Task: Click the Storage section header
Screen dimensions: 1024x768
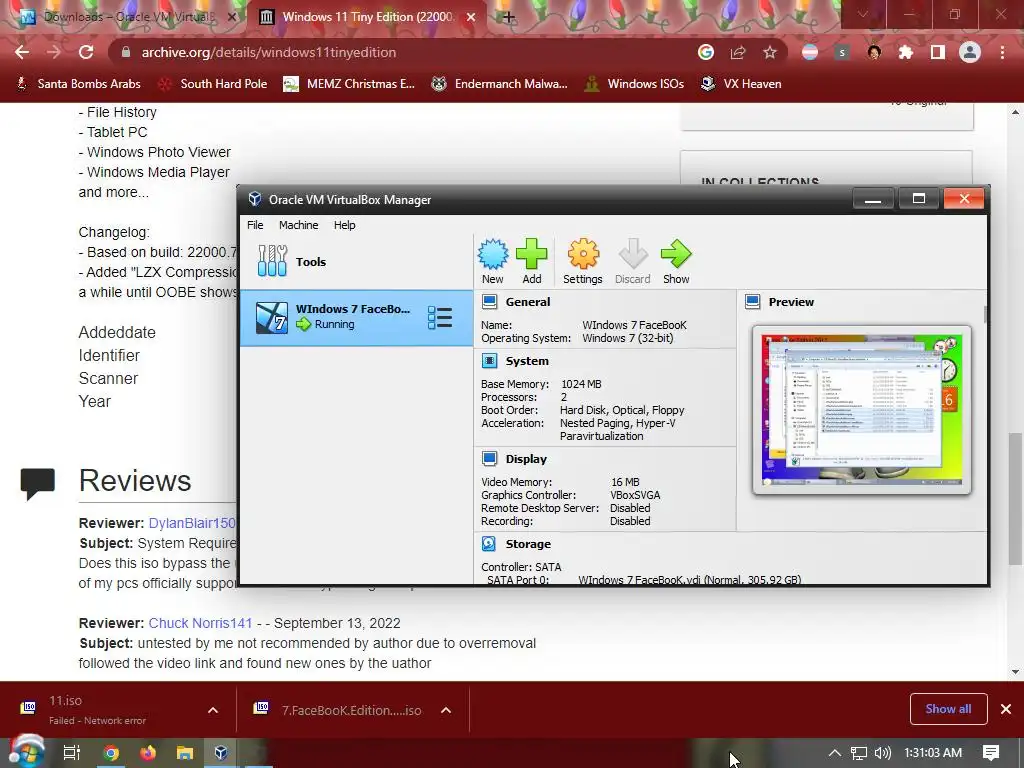Action: tap(528, 543)
